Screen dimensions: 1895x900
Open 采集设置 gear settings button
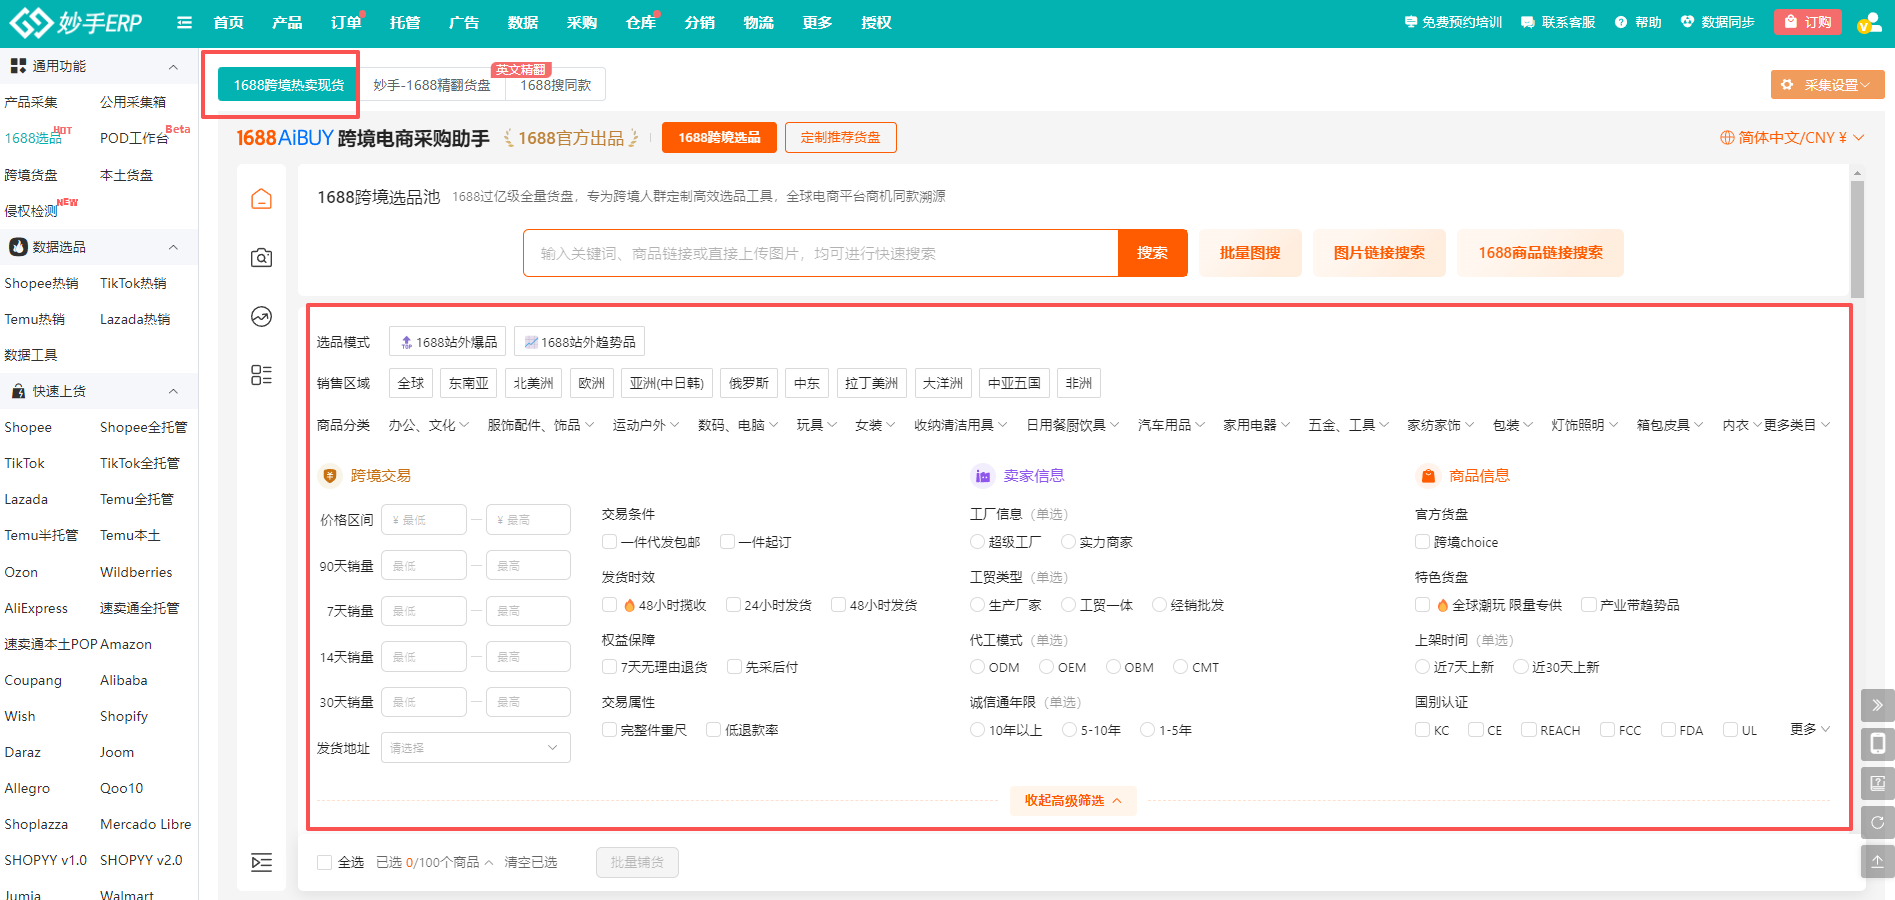tap(1827, 85)
